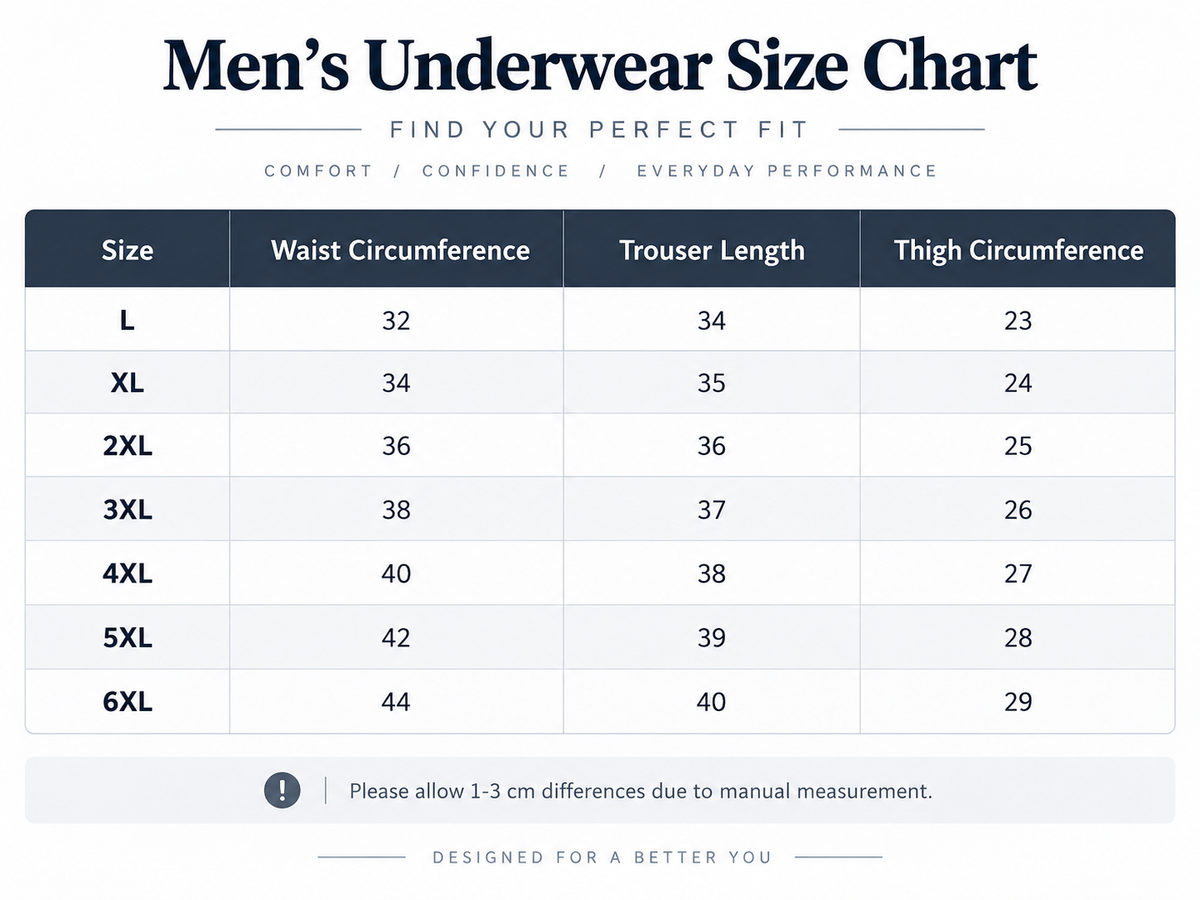Click waist value 44 for 6XL
Image resolution: width=1200 pixels, height=900 pixels.
point(396,702)
